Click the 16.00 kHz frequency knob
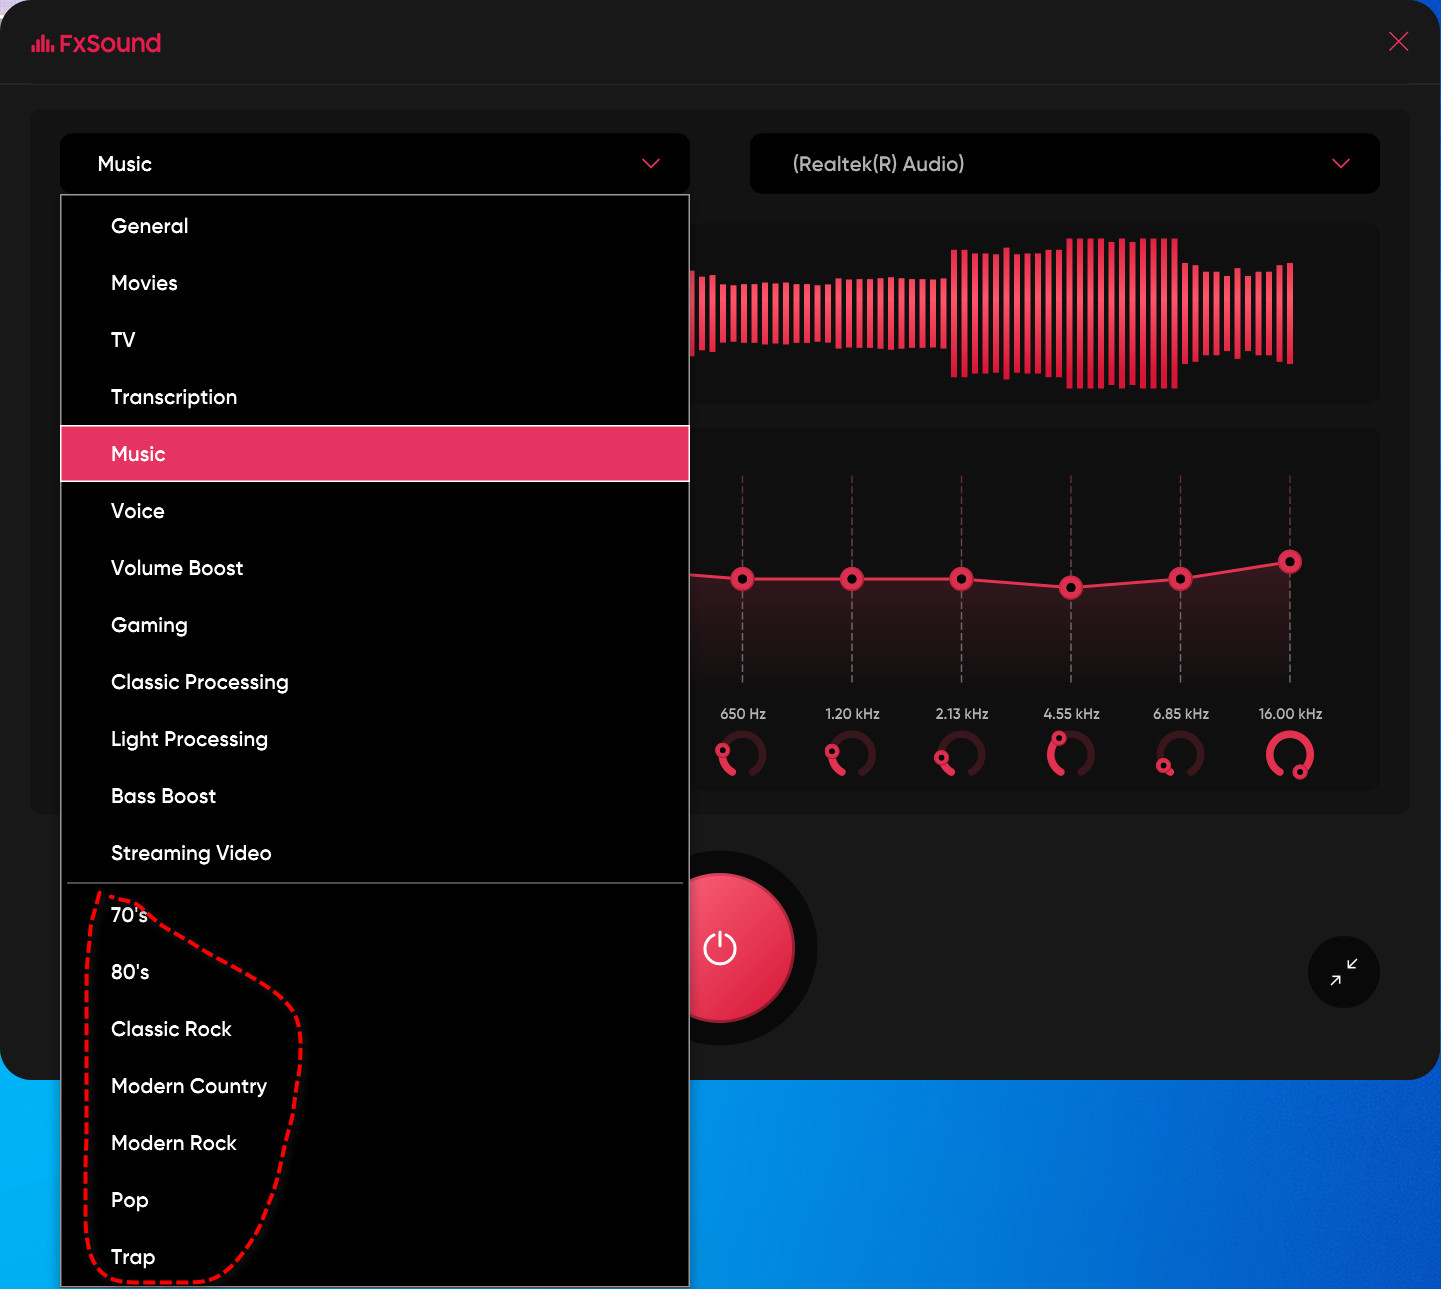Screen dimensions: 1441x1289 (1290, 755)
